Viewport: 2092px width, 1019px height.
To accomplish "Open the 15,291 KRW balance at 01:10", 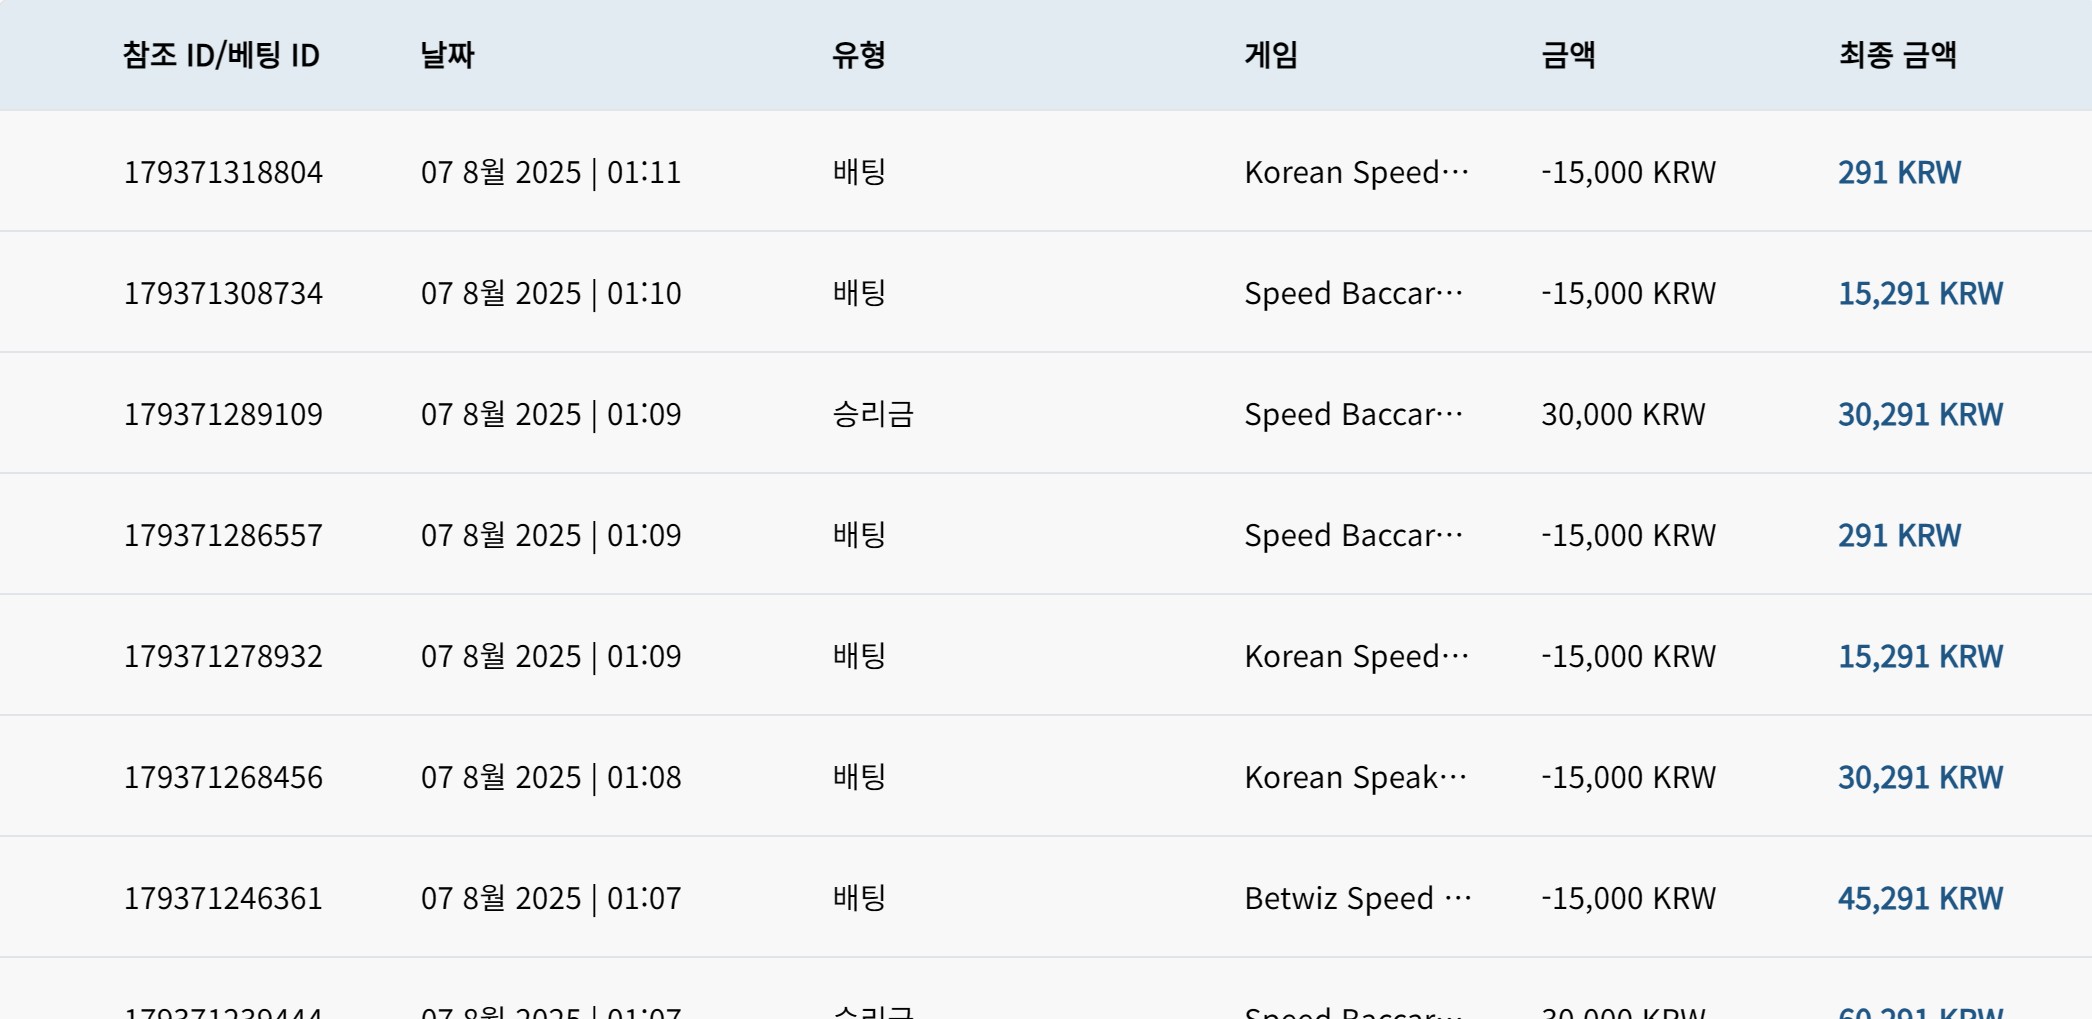I will click(x=1920, y=293).
